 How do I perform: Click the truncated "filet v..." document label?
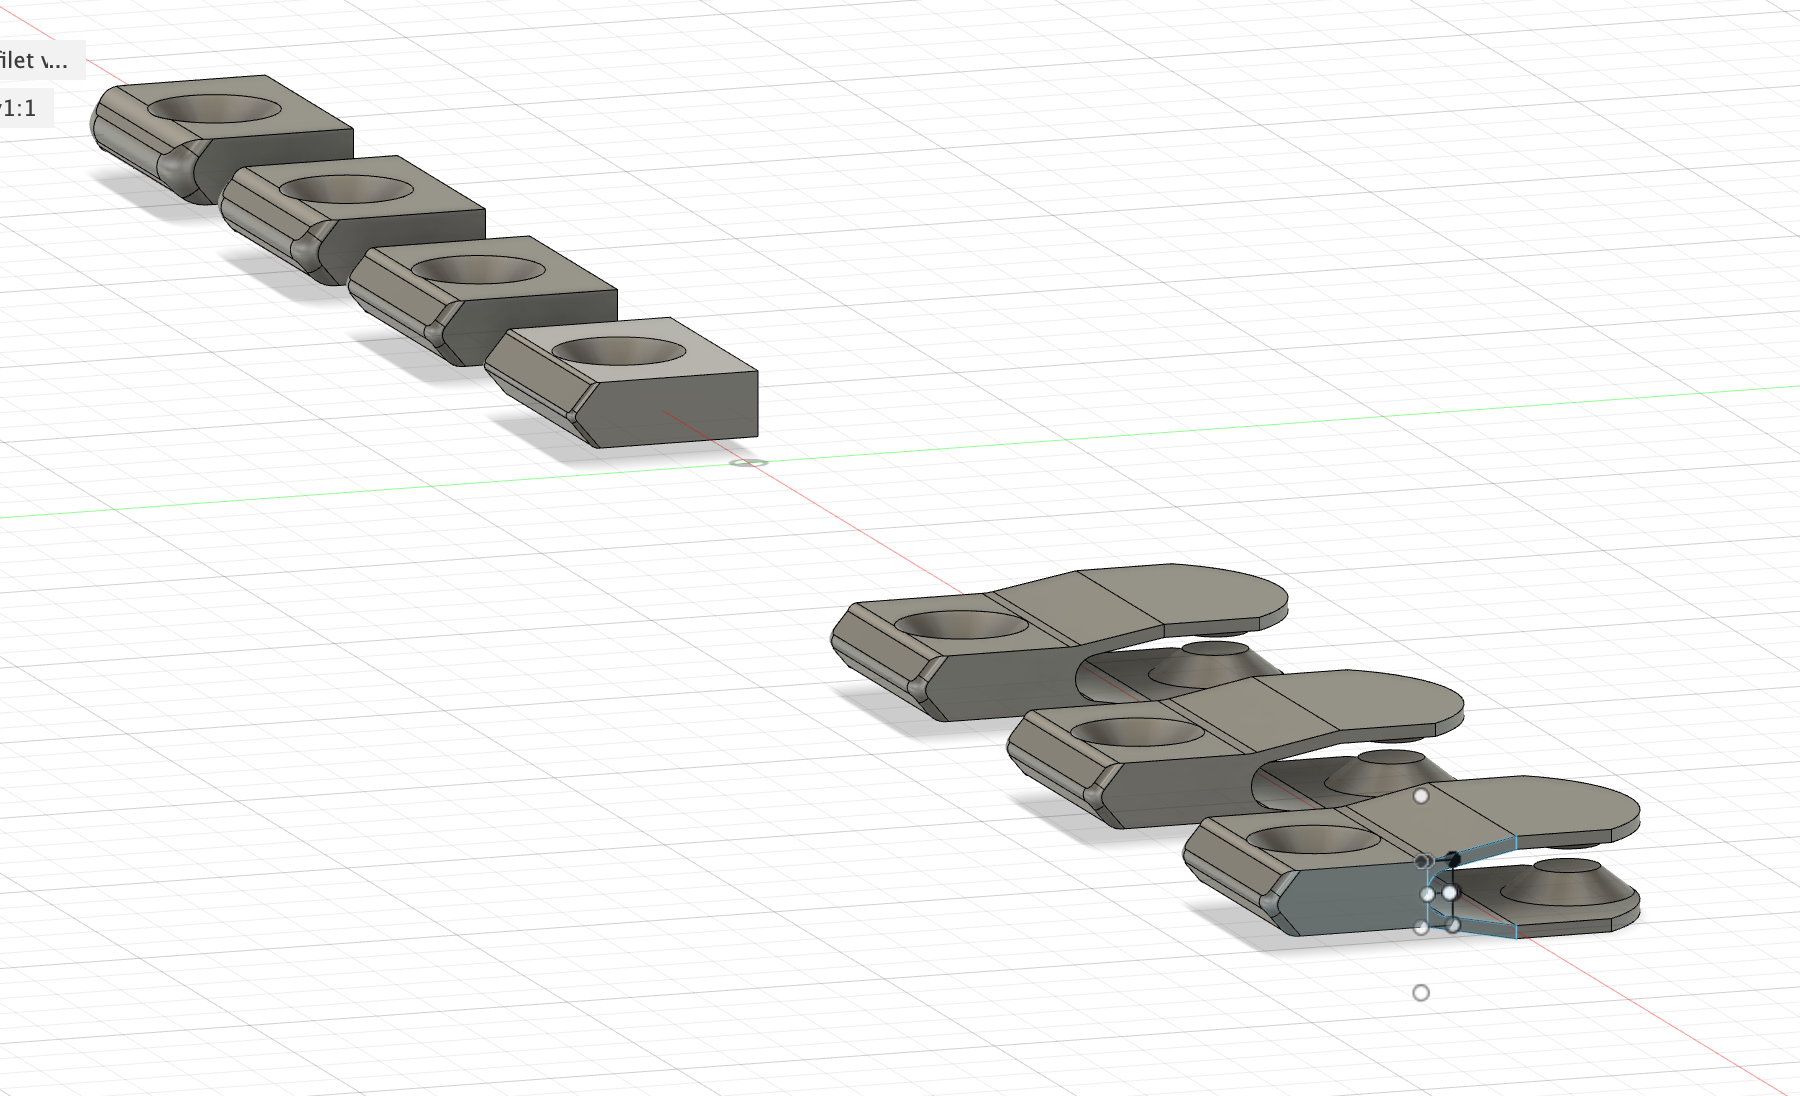(x=33, y=61)
